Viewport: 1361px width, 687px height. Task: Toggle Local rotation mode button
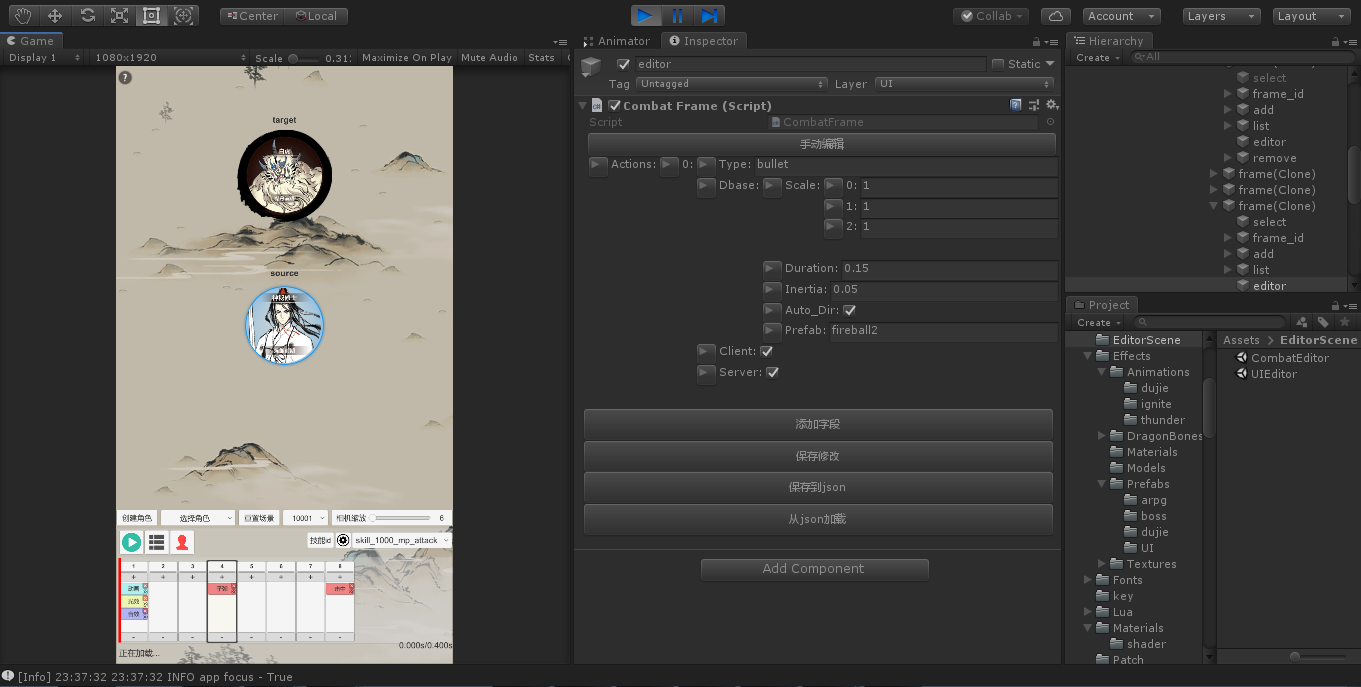click(315, 16)
